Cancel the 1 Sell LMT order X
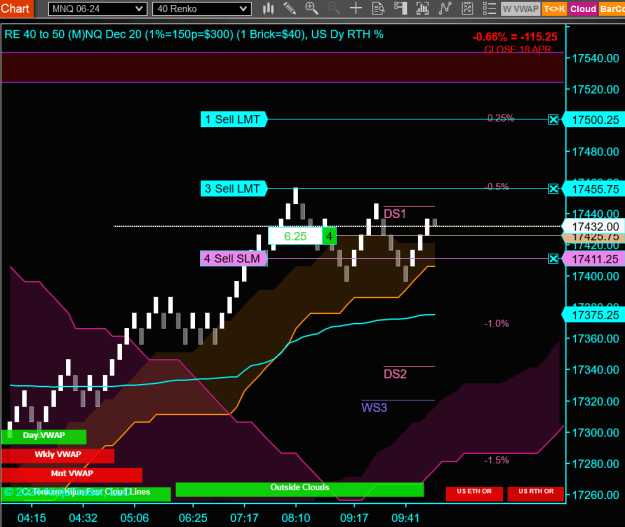This screenshot has width=625, height=527. pos(553,120)
